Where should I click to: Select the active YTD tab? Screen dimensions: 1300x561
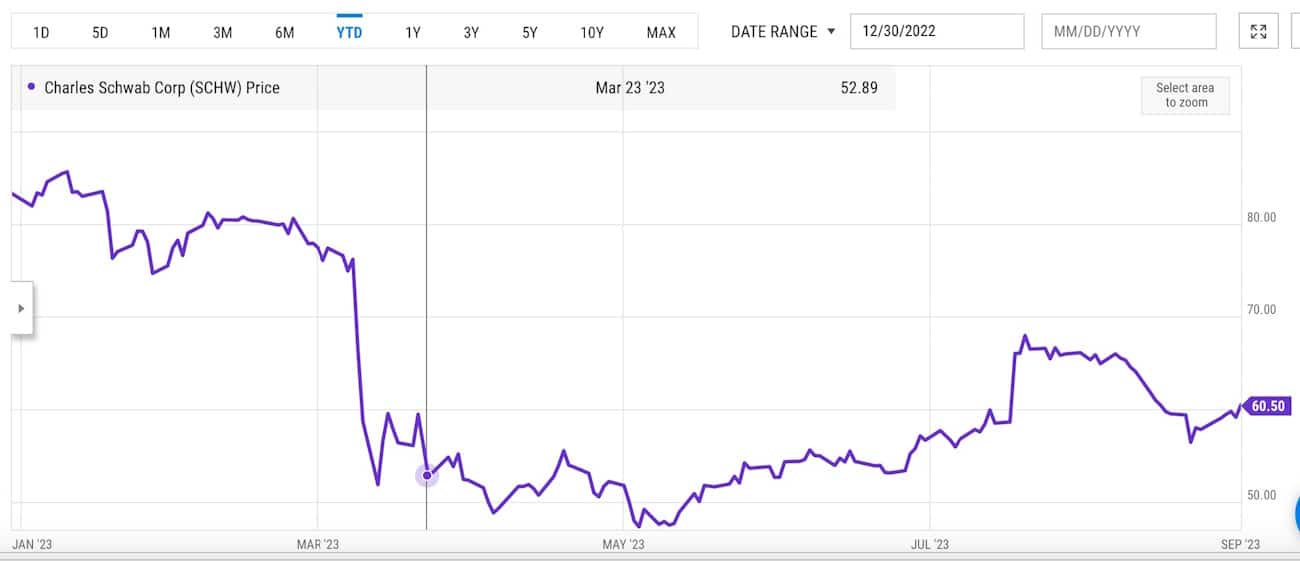(x=349, y=32)
